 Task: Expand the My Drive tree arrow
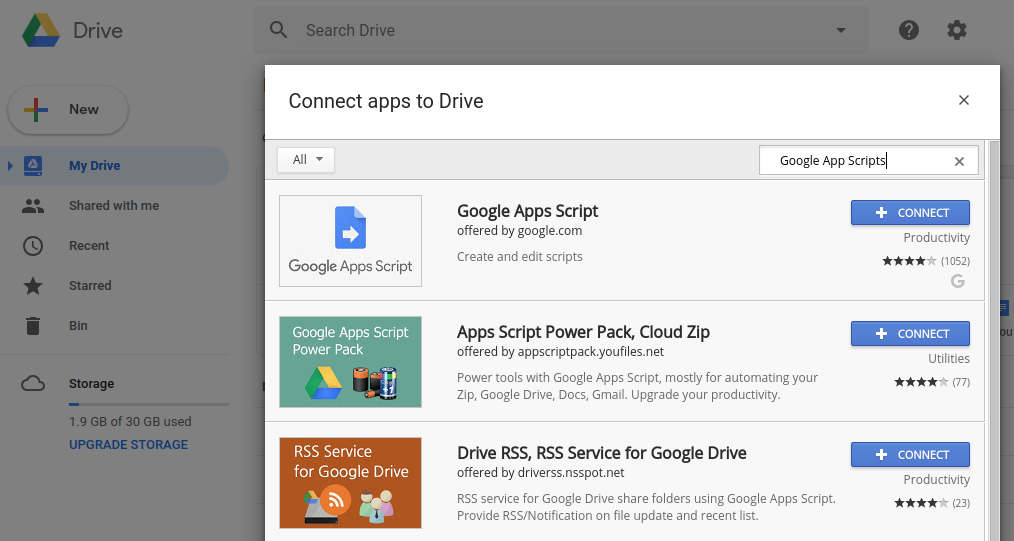pos(10,165)
